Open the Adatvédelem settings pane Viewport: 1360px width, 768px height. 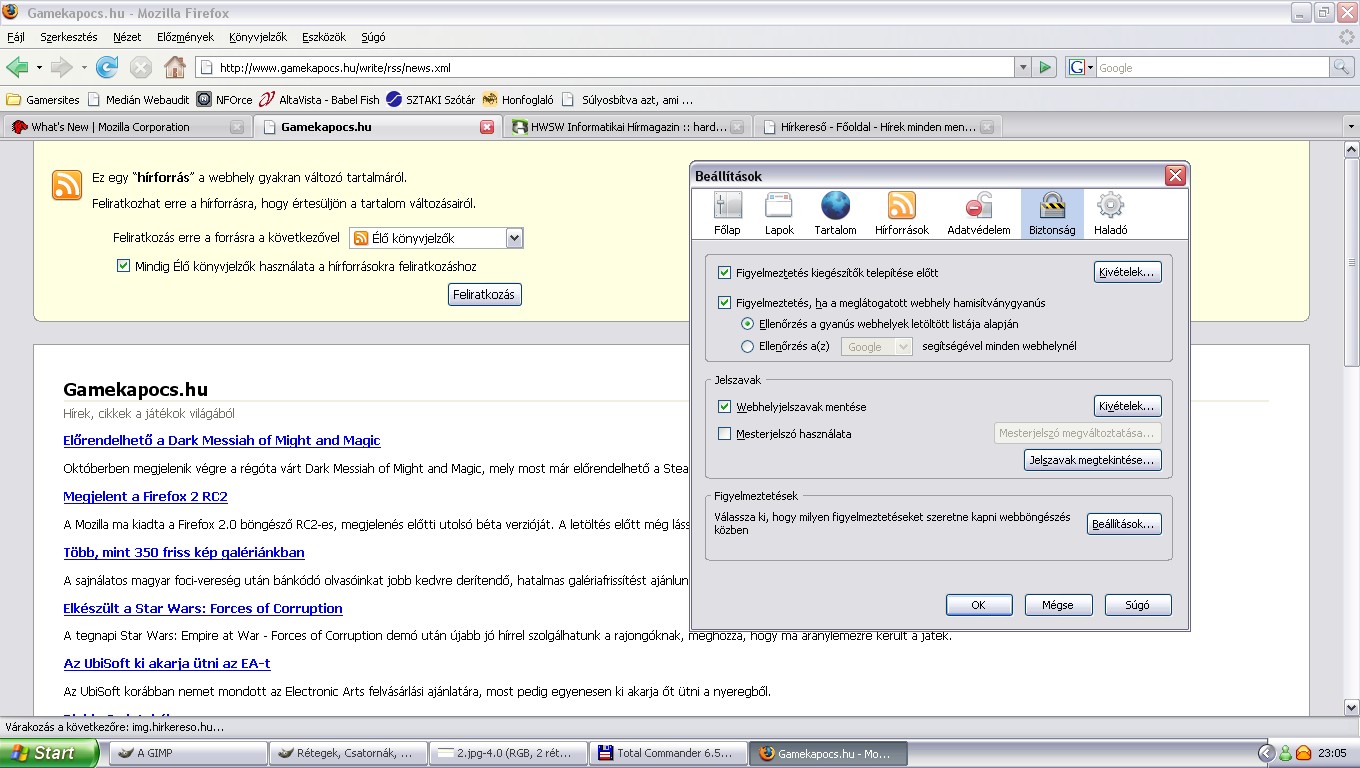click(978, 214)
